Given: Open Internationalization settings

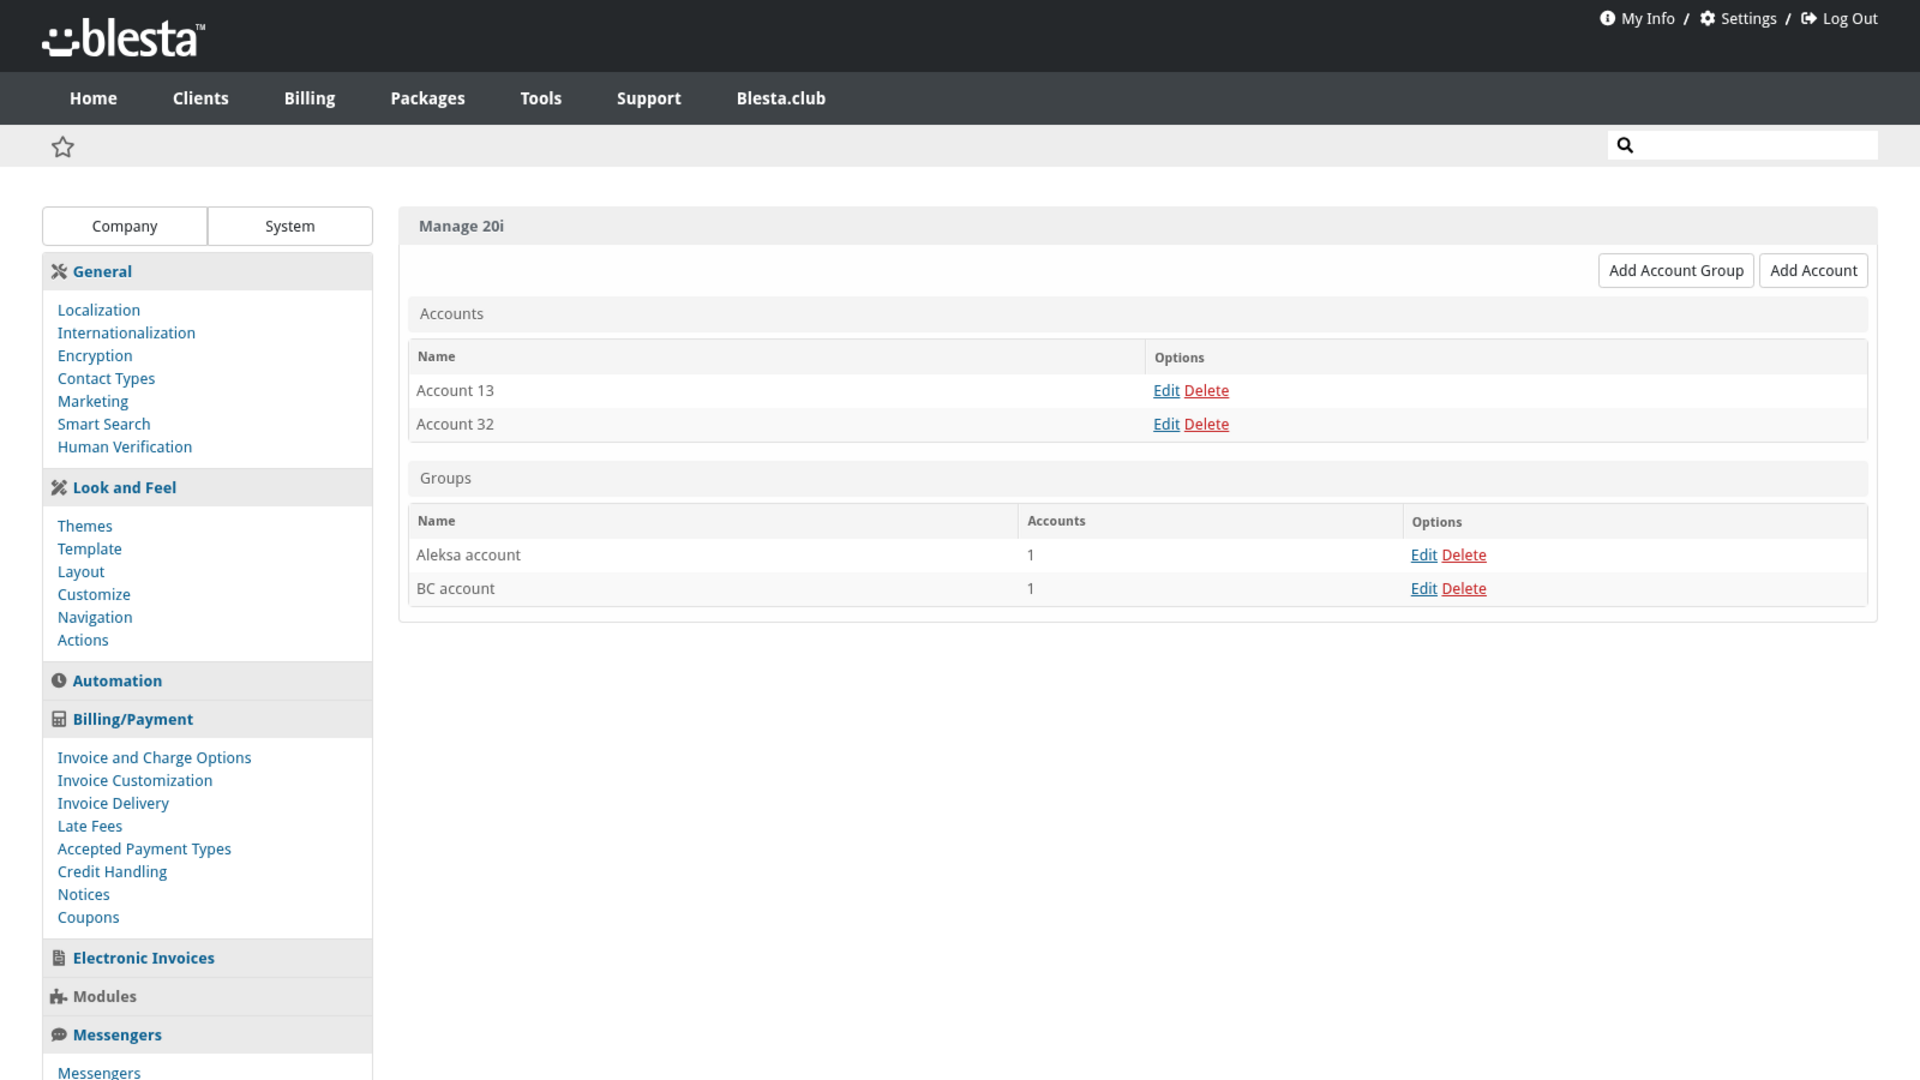Looking at the screenshot, I should (126, 333).
